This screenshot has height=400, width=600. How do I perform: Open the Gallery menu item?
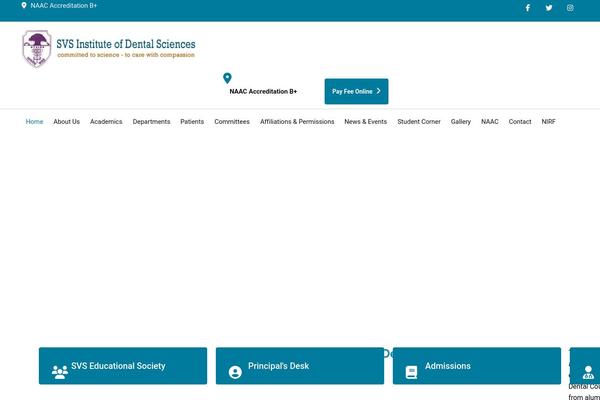pos(461,121)
